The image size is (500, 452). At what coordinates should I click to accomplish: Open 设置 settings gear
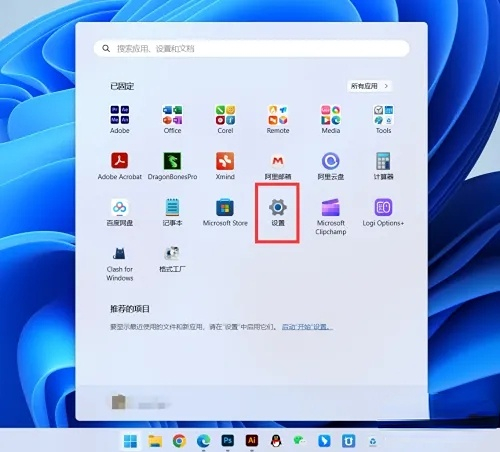[x=278, y=212]
